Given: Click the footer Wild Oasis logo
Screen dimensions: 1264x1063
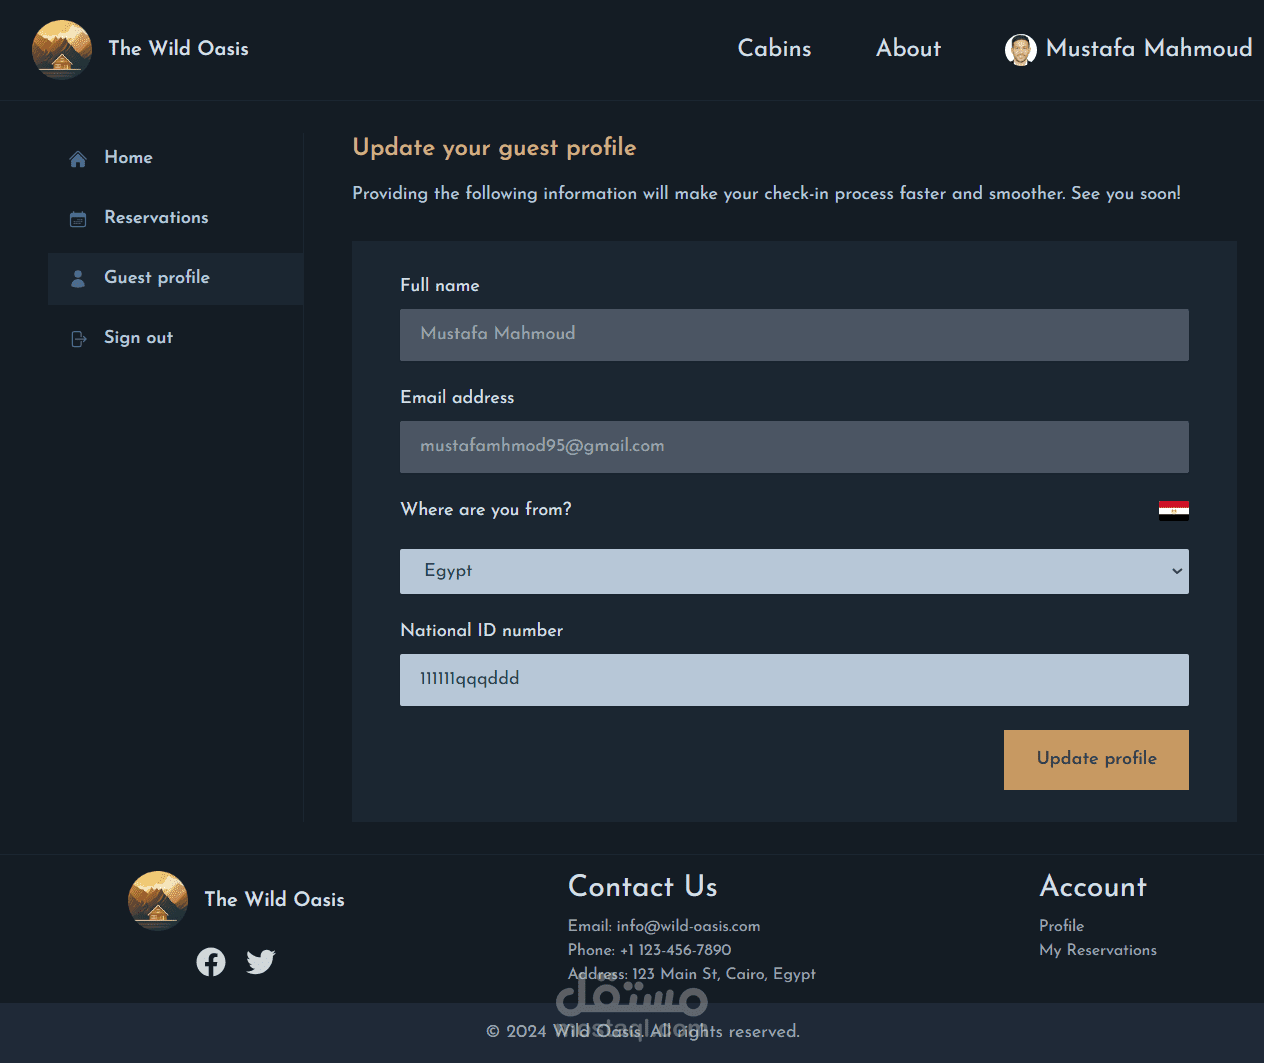Looking at the screenshot, I should pyautogui.click(x=158, y=900).
